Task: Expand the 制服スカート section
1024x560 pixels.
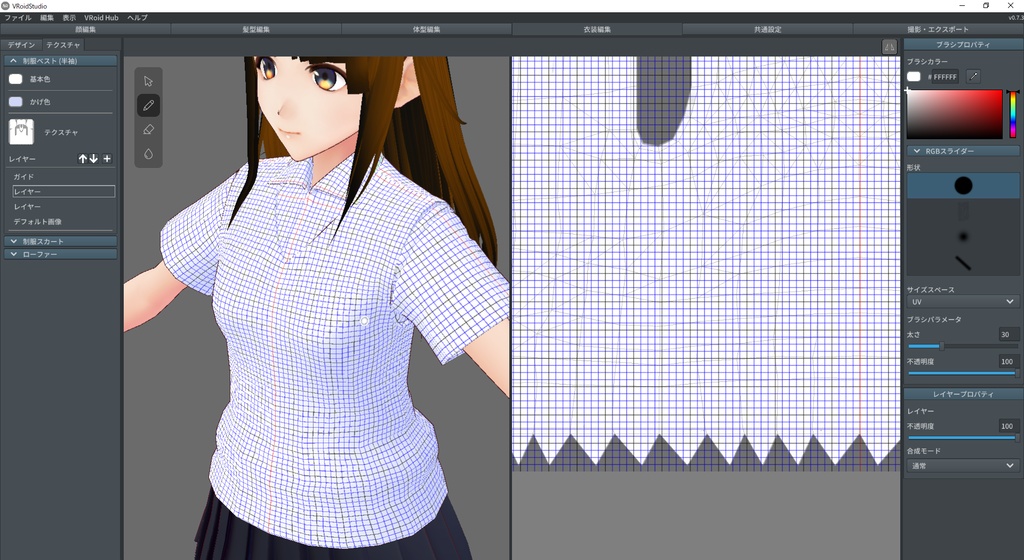Action: coord(61,241)
